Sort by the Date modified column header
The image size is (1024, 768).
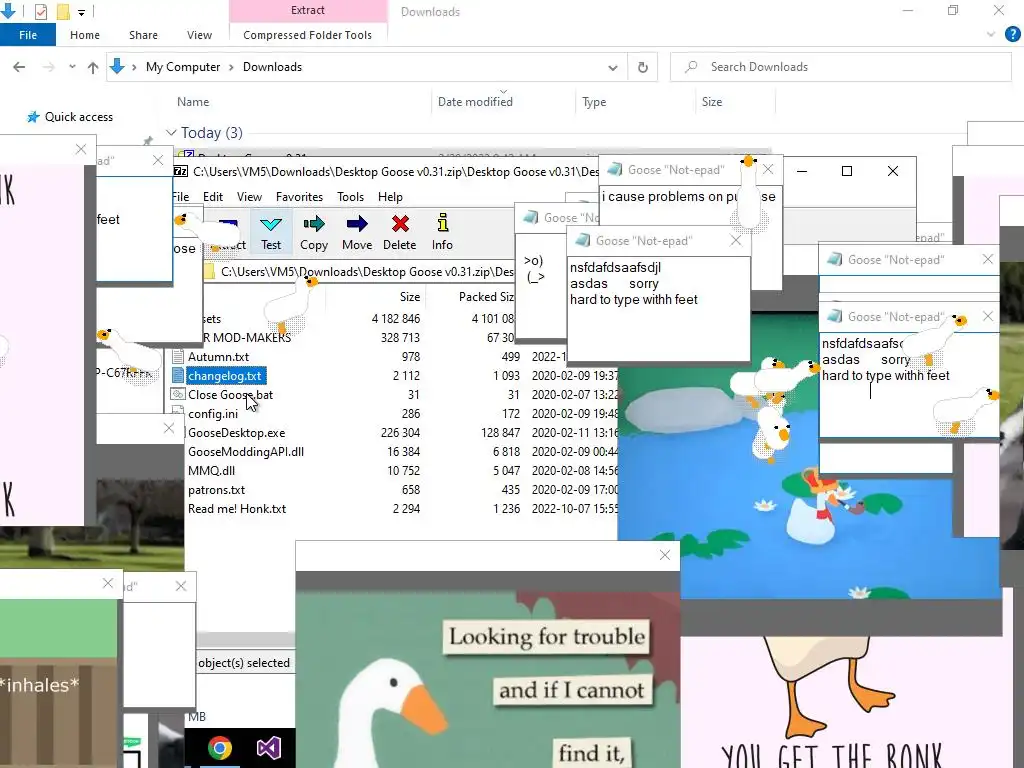[475, 102]
